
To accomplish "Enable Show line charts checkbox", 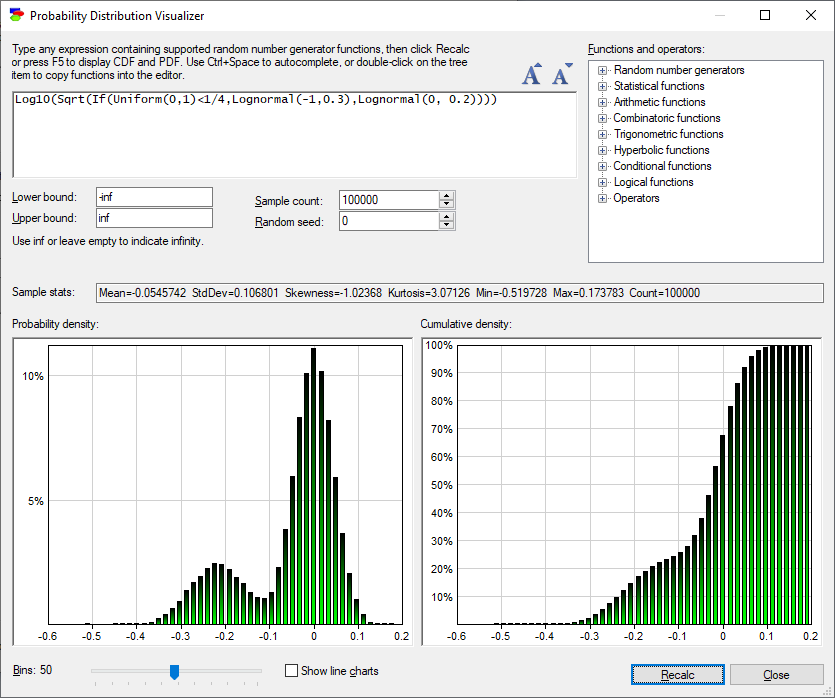I will pos(291,670).
